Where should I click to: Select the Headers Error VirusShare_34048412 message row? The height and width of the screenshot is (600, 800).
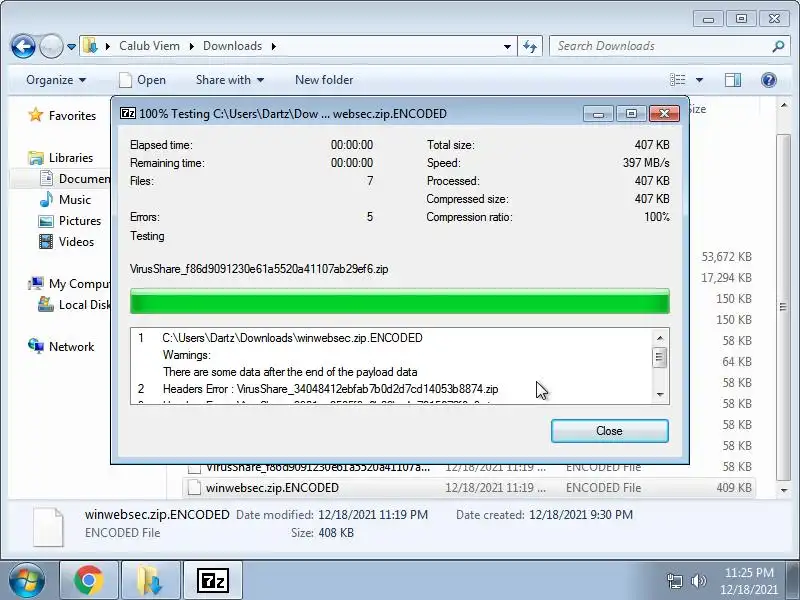click(330, 389)
